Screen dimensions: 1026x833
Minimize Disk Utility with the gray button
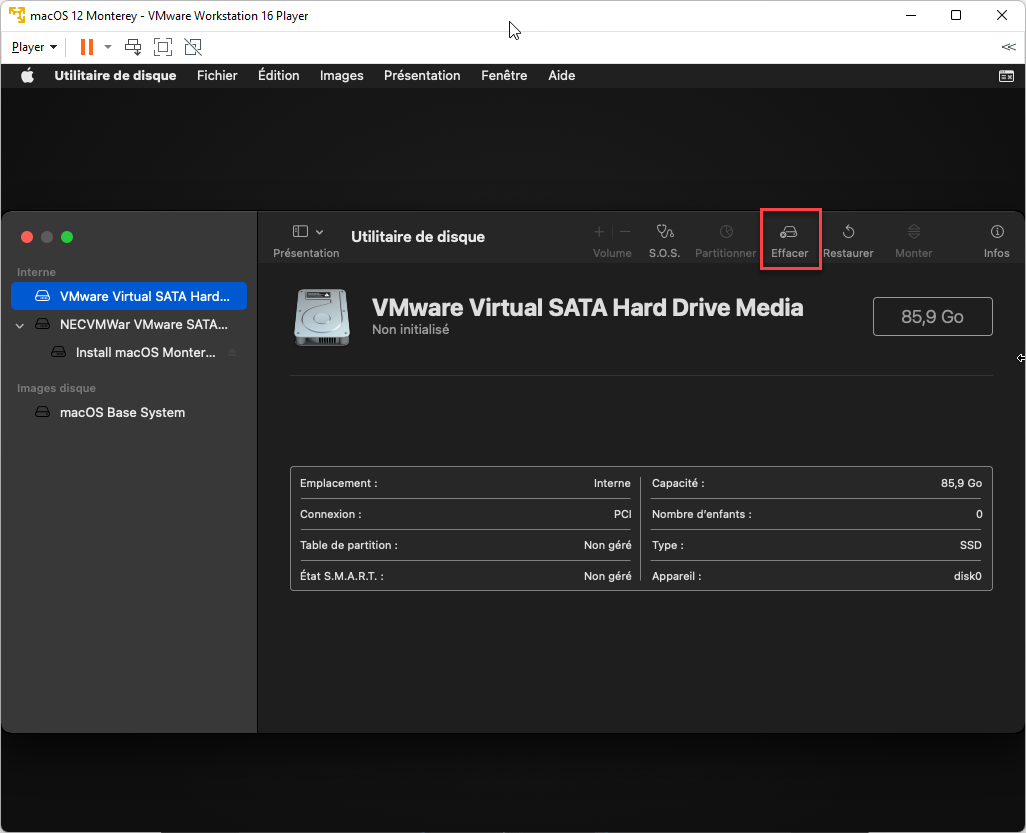[47, 237]
